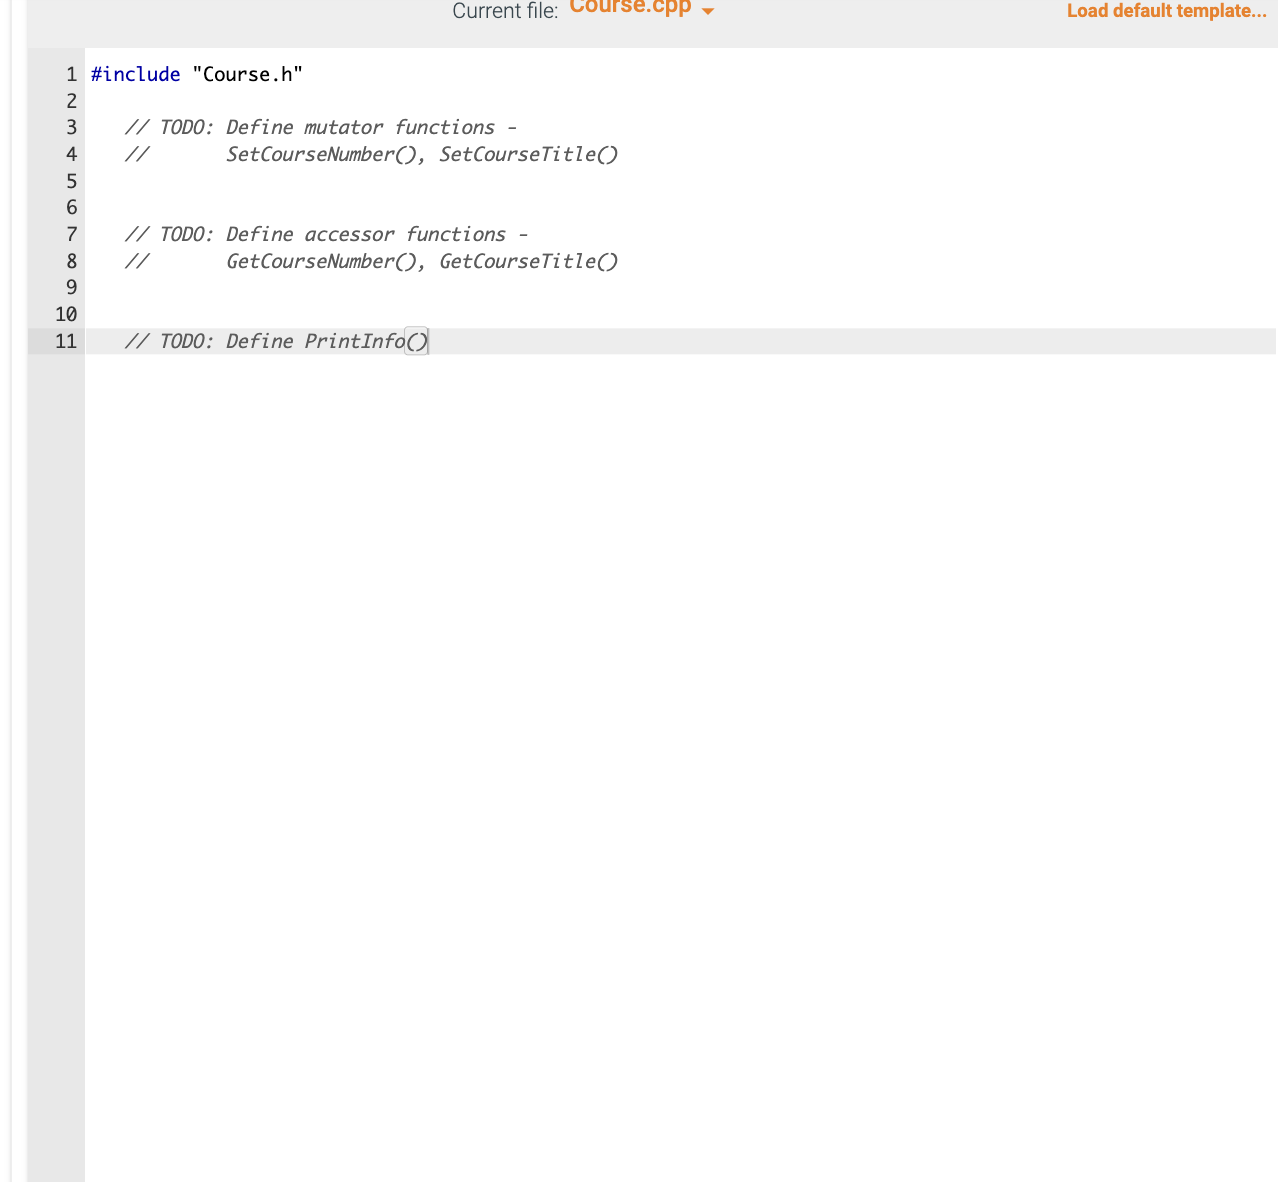
Task: Select the highlighted PrintInfo TODO comment
Action: (276, 341)
